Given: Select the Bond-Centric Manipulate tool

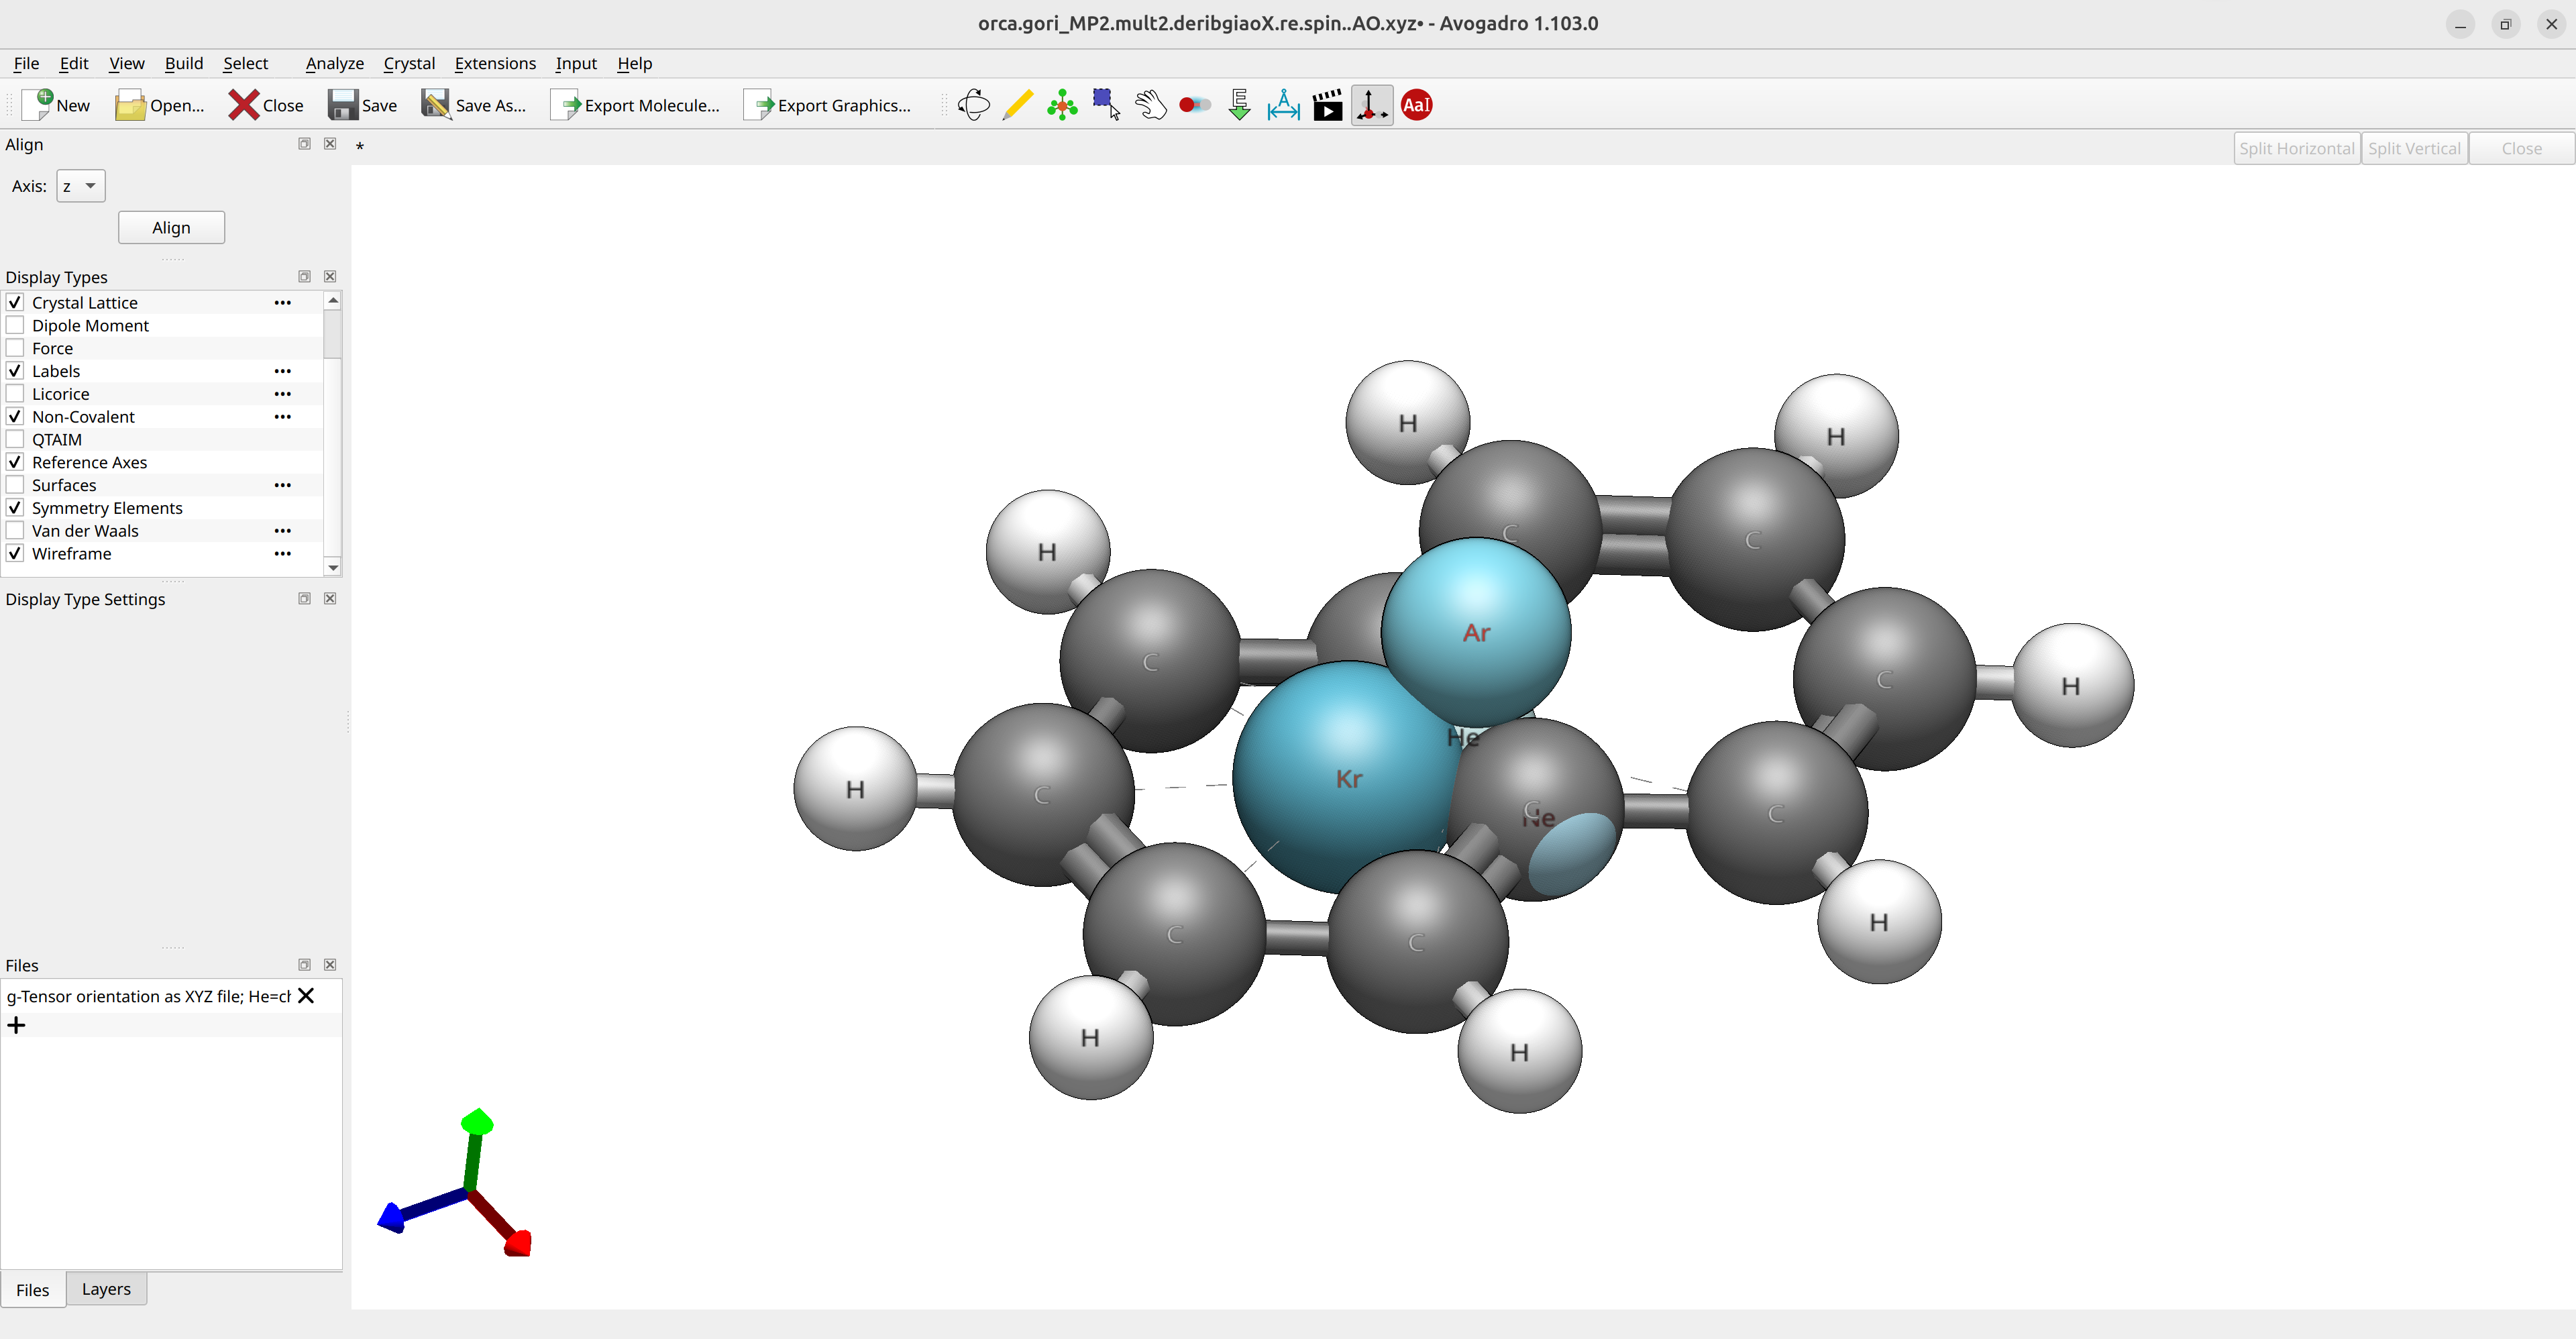Looking at the screenshot, I should pyautogui.click(x=1195, y=105).
